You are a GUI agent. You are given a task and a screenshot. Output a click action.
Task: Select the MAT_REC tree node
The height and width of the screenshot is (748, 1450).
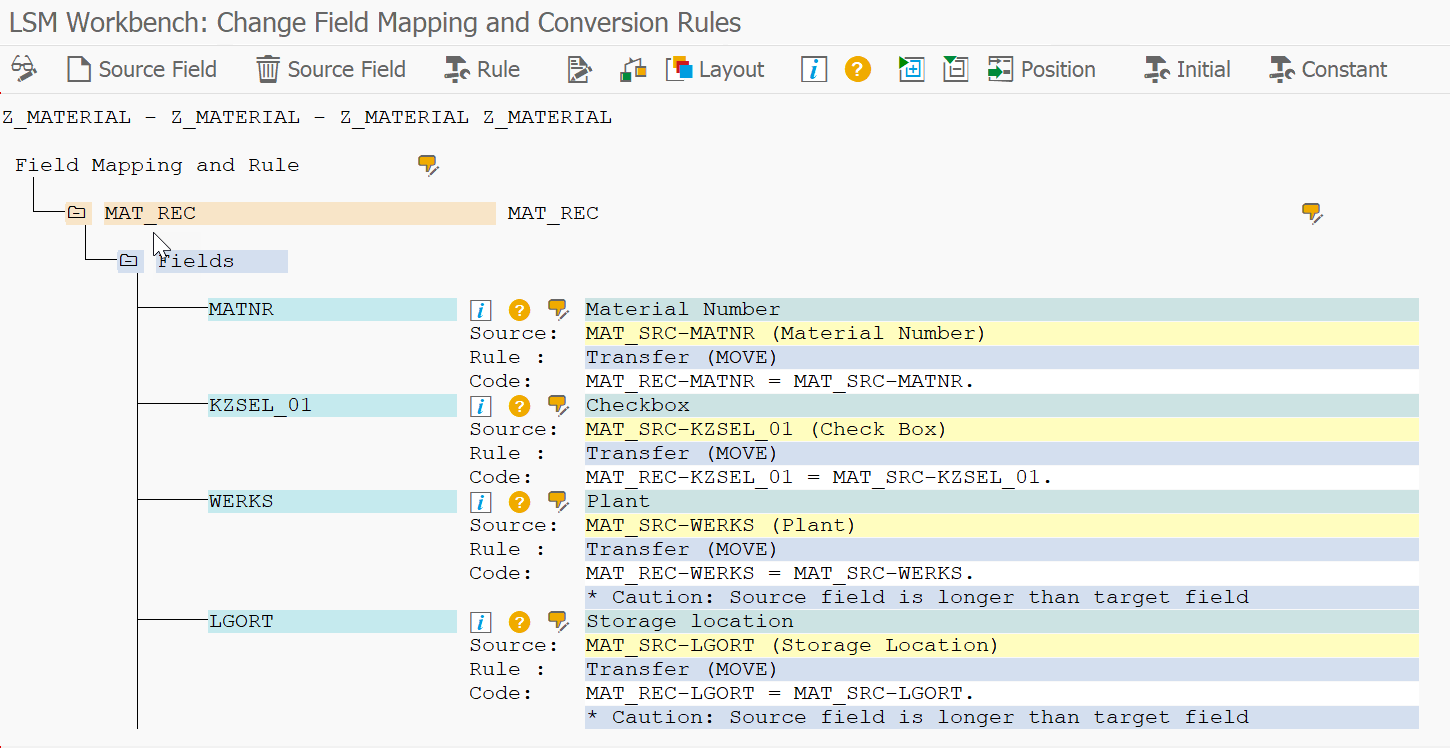coord(300,213)
